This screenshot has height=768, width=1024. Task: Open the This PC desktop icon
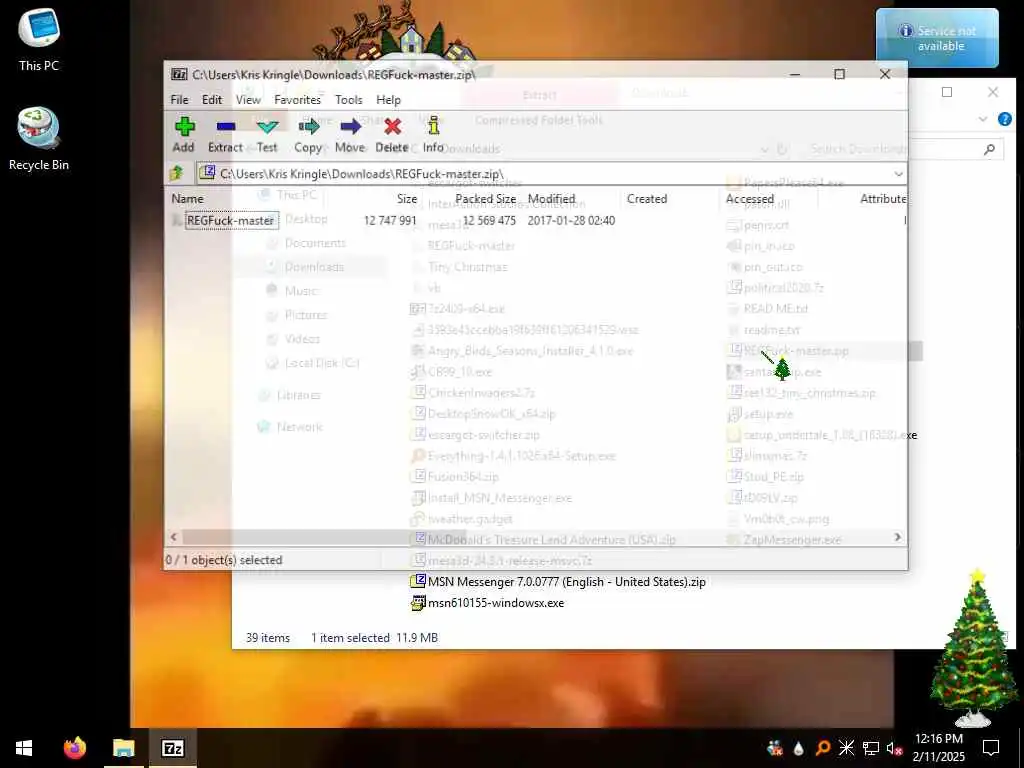tap(39, 39)
